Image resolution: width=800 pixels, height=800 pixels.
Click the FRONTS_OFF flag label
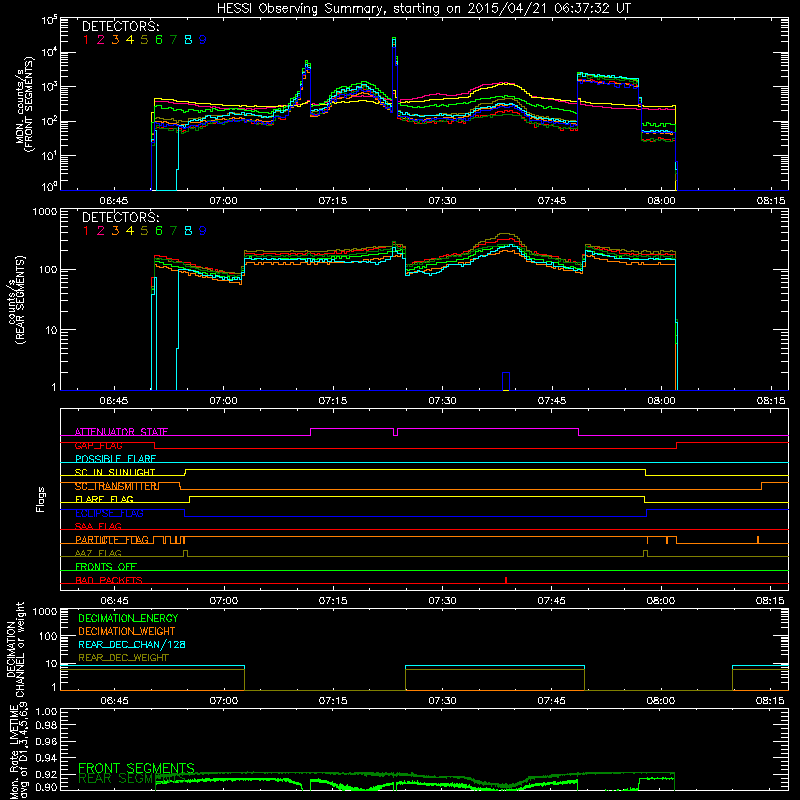[106, 567]
